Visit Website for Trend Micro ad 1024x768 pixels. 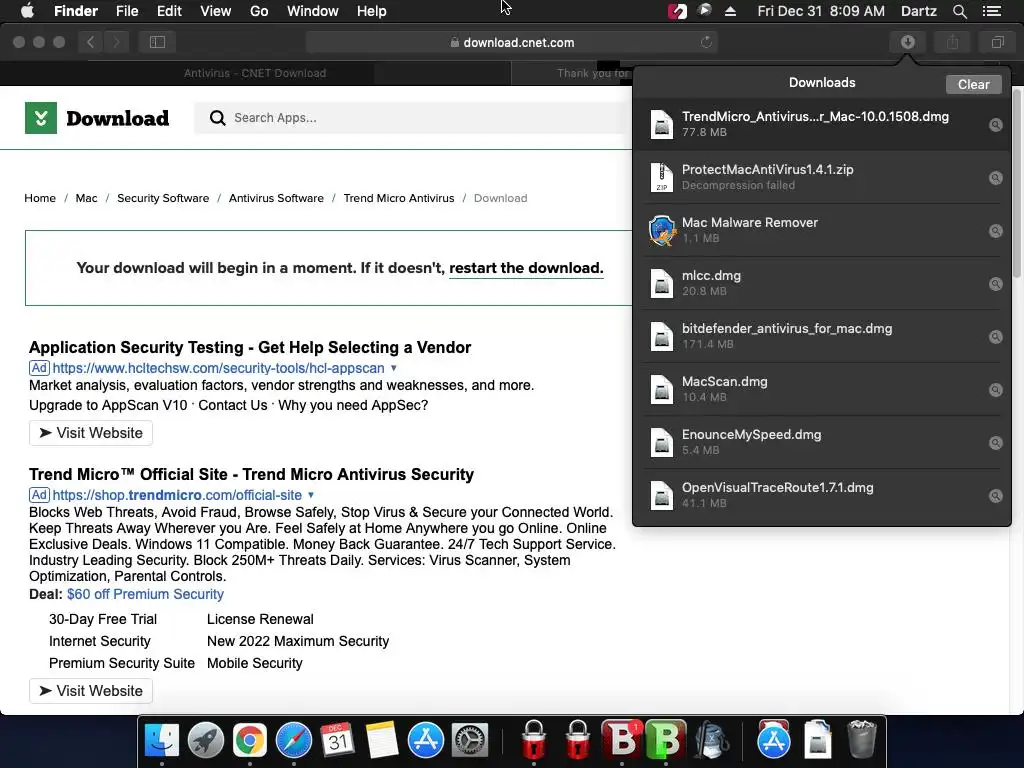pos(91,691)
